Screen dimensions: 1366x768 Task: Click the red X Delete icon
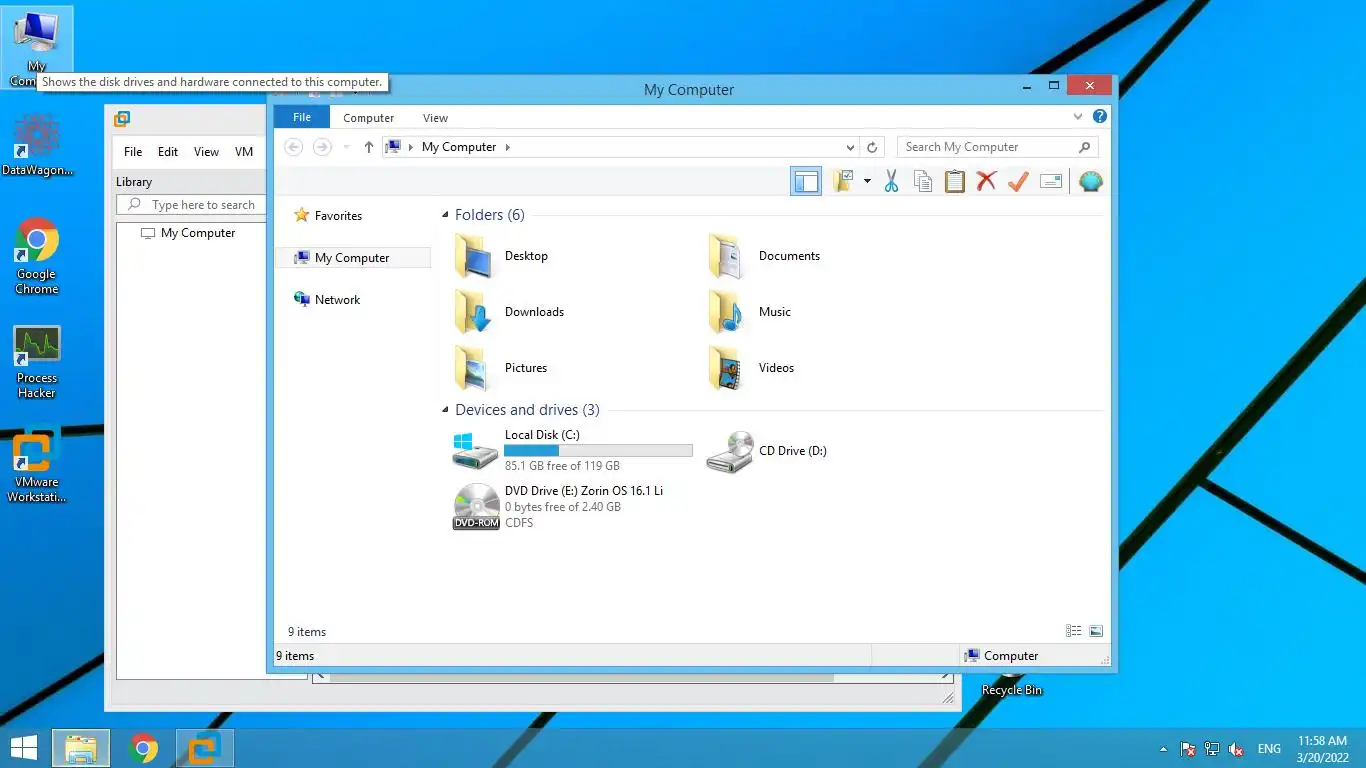pyautogui.click(x=987, y=181)
